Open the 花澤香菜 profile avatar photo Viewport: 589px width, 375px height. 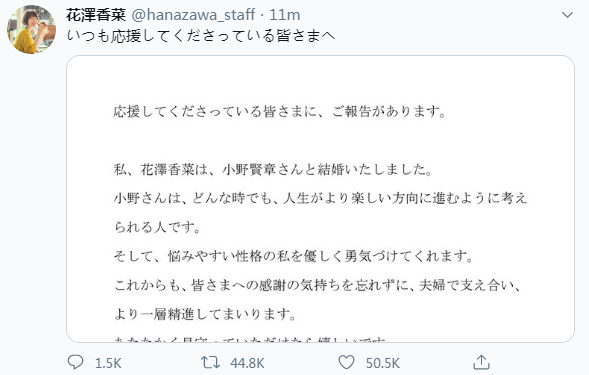[32, 29]
